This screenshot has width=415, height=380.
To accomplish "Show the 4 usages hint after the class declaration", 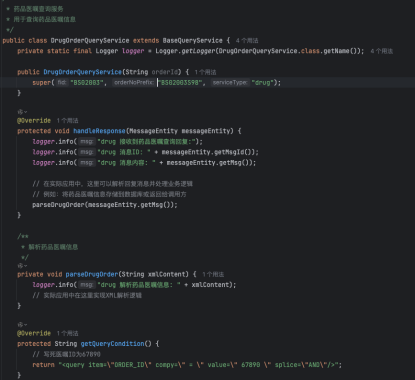I will click(x=247, y=41).
